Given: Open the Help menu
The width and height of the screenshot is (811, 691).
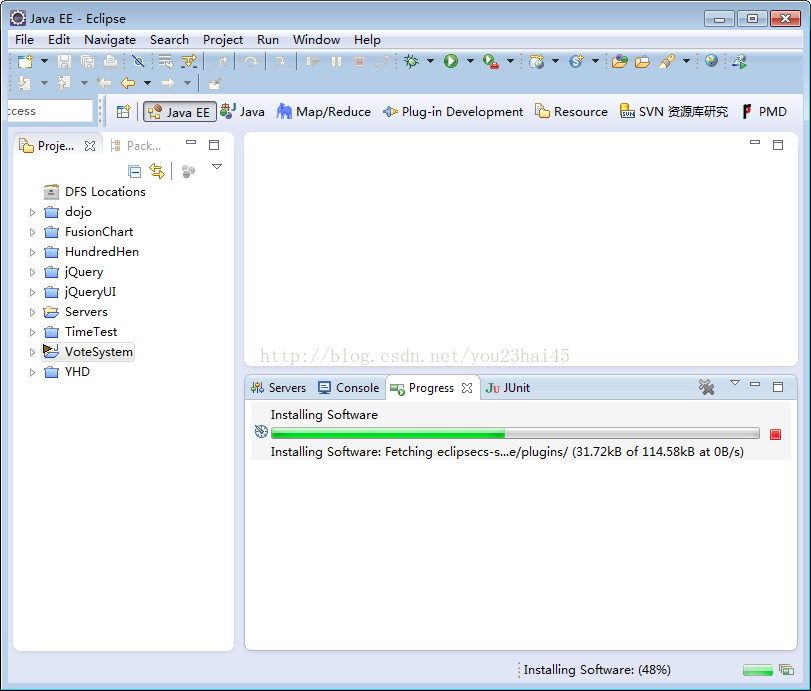Looking at the screenshot, I should coord(367,40).
